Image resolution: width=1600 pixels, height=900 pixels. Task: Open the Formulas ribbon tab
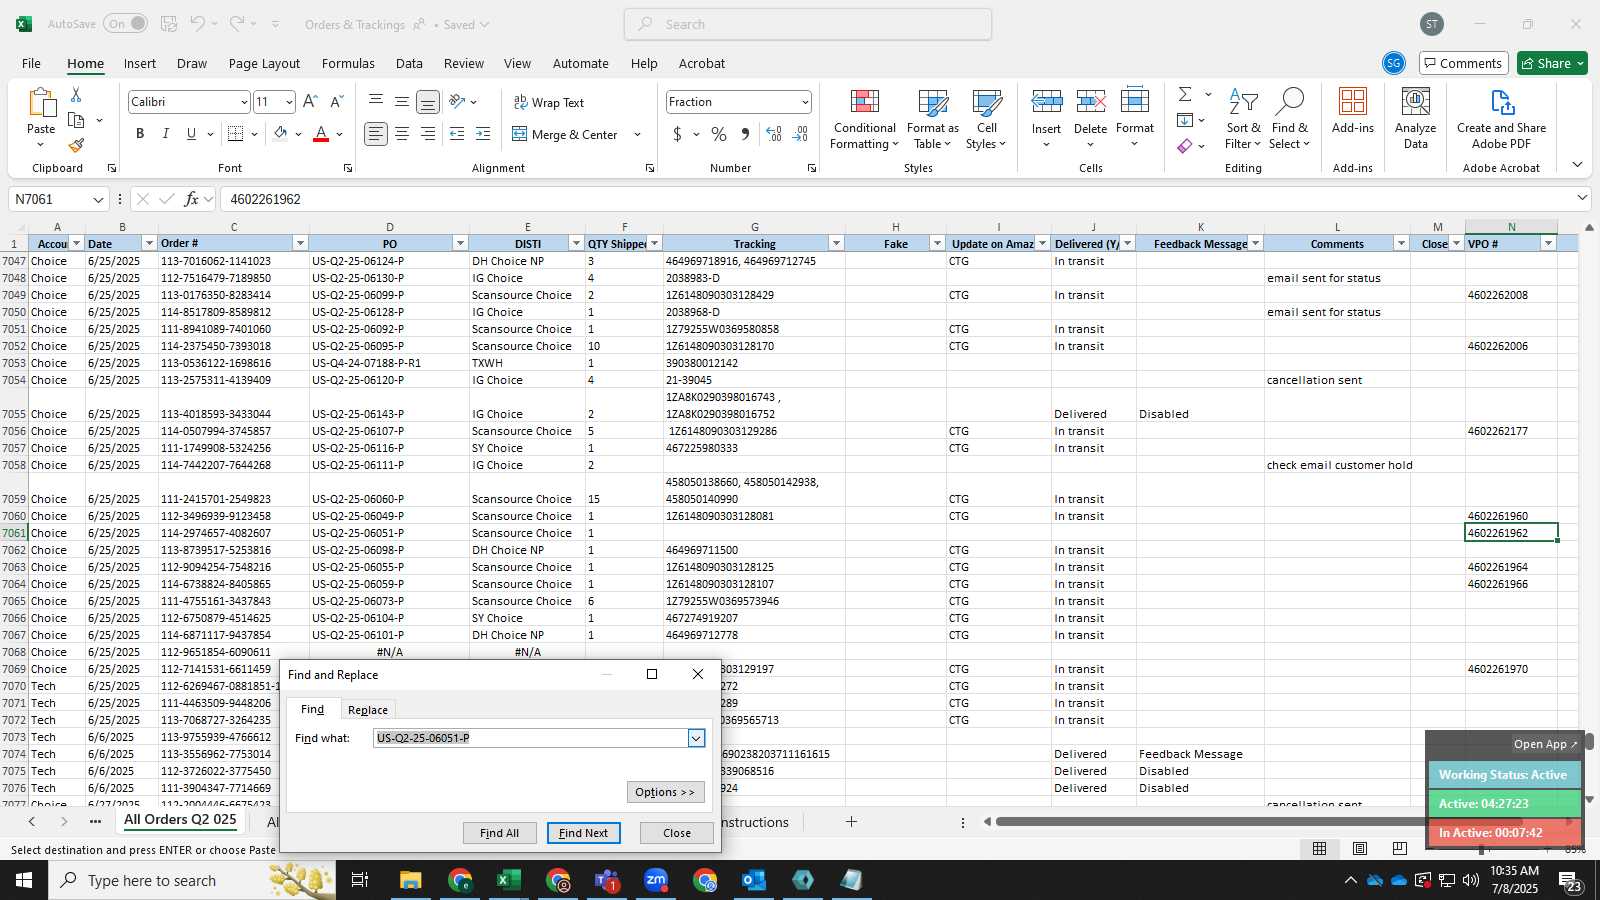tap(348, 63)
